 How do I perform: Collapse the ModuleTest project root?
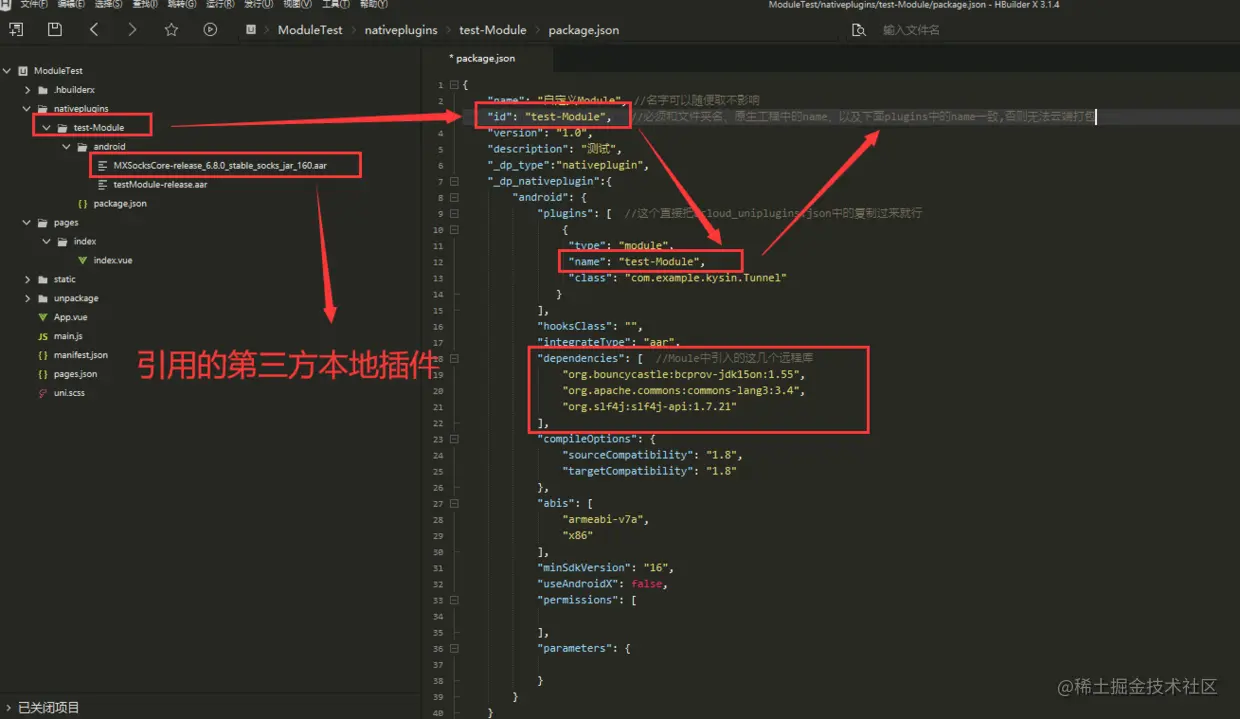click(8, 71)
